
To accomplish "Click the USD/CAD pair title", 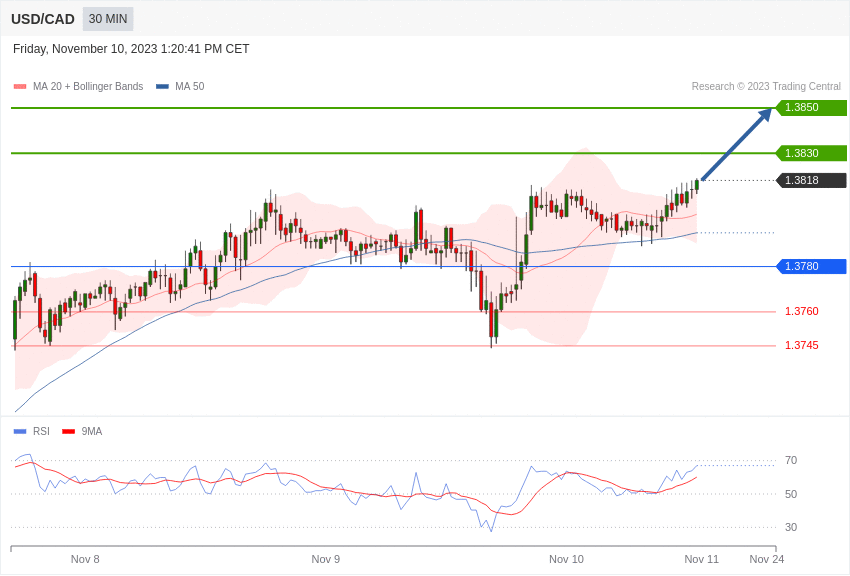I will (x=43, y=19).
